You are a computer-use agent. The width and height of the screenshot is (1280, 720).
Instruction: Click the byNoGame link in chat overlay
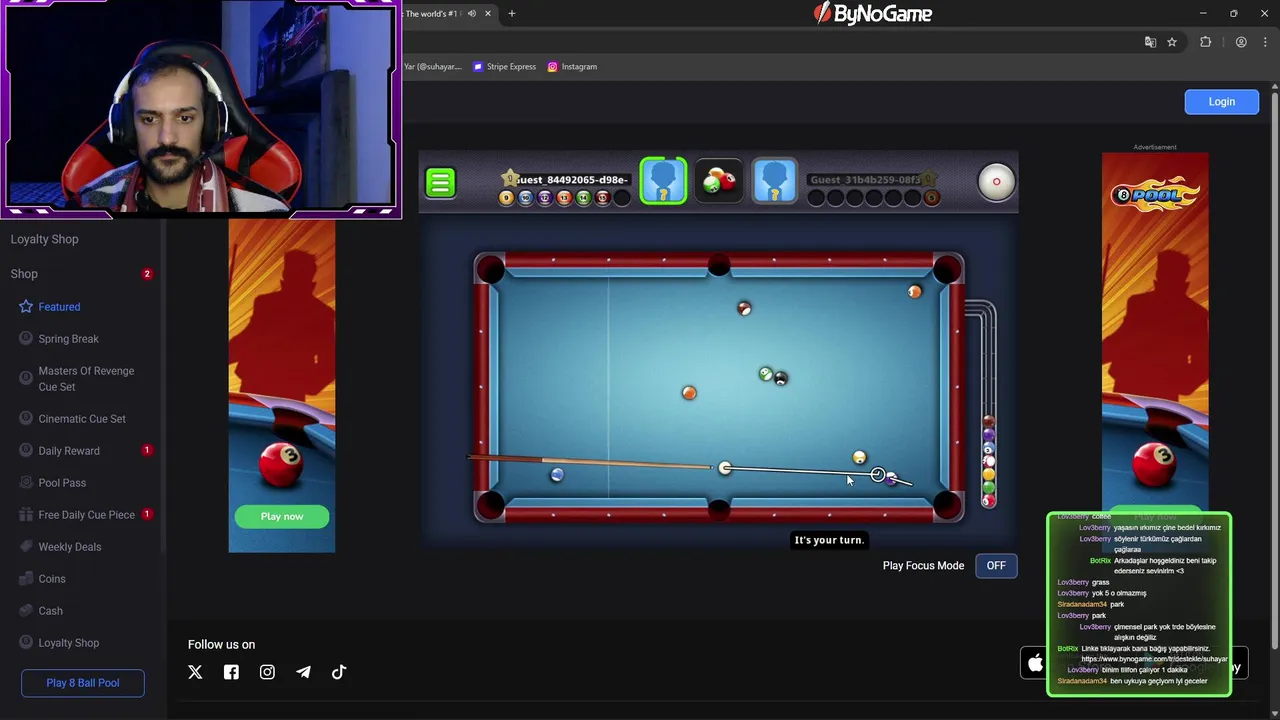pyautogui.click(x=1154, y=659)
